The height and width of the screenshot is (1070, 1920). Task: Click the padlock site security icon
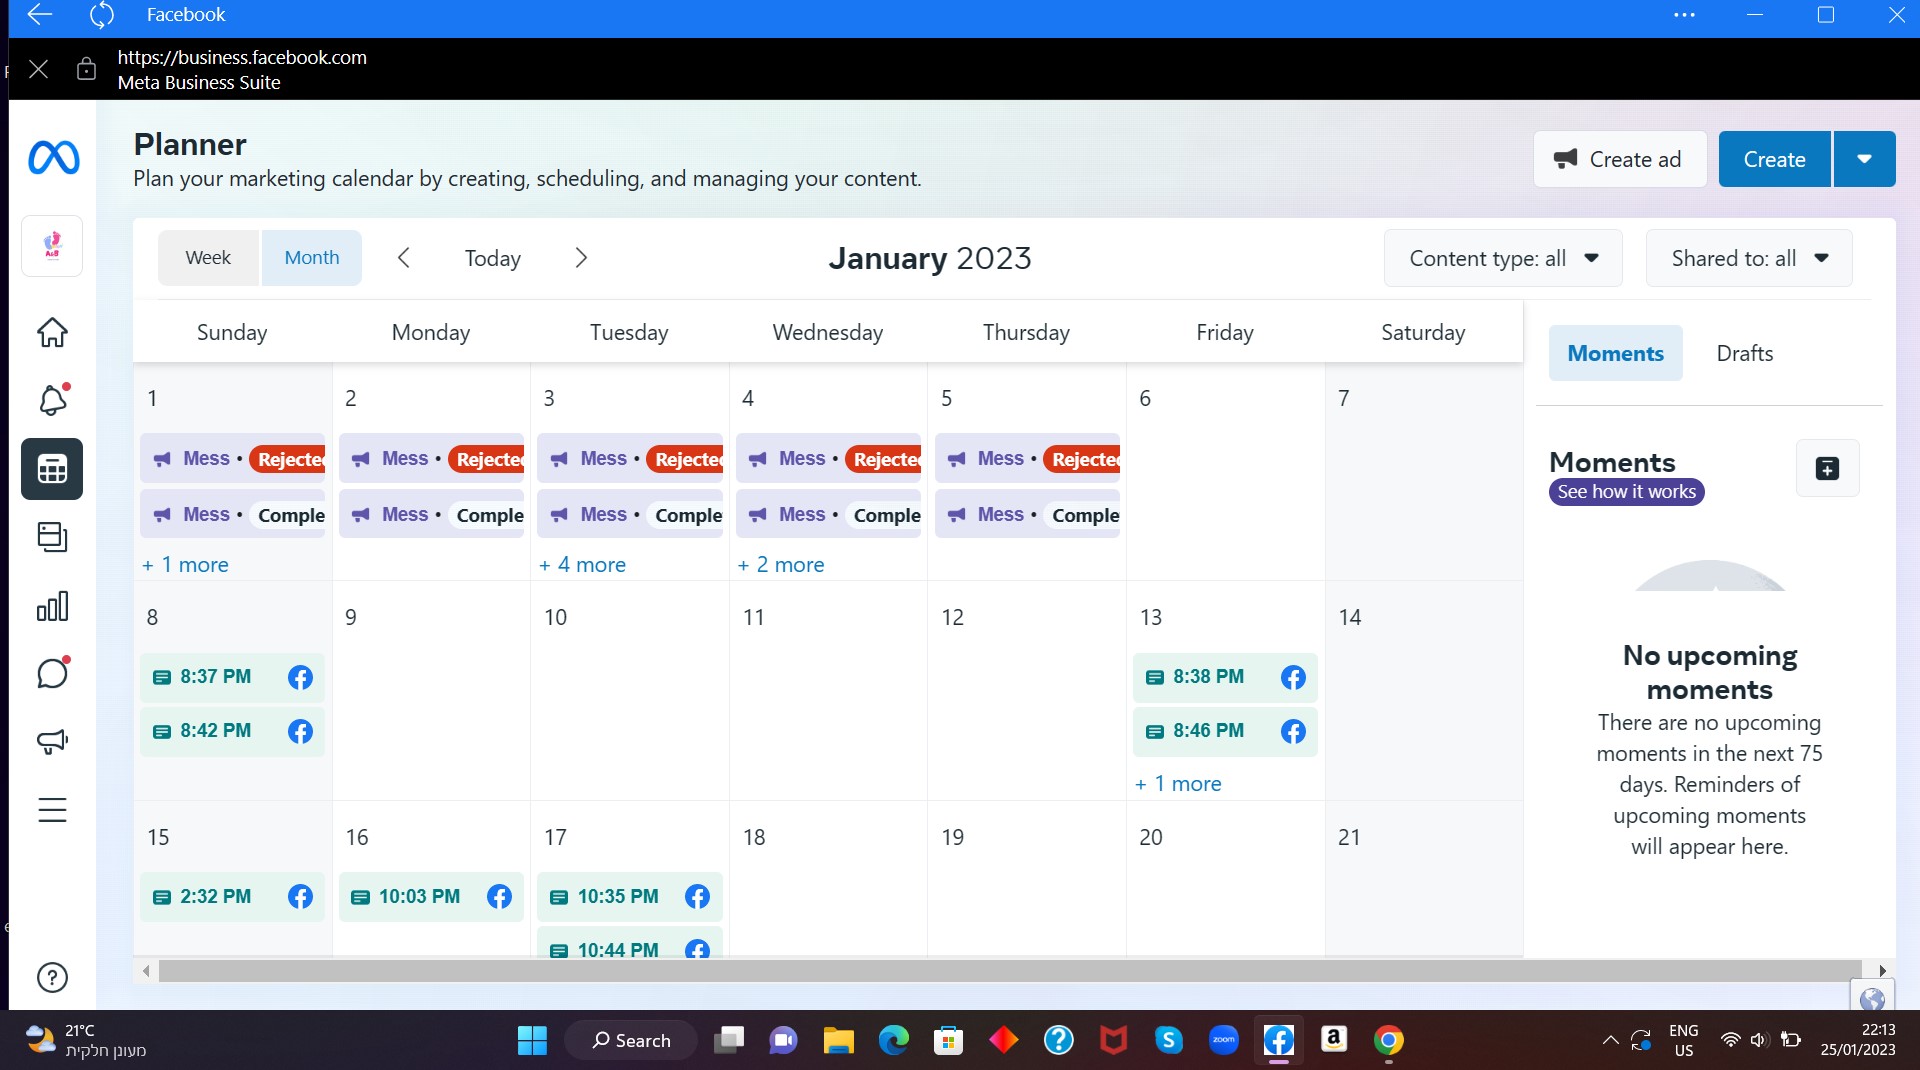pos(86,69)
